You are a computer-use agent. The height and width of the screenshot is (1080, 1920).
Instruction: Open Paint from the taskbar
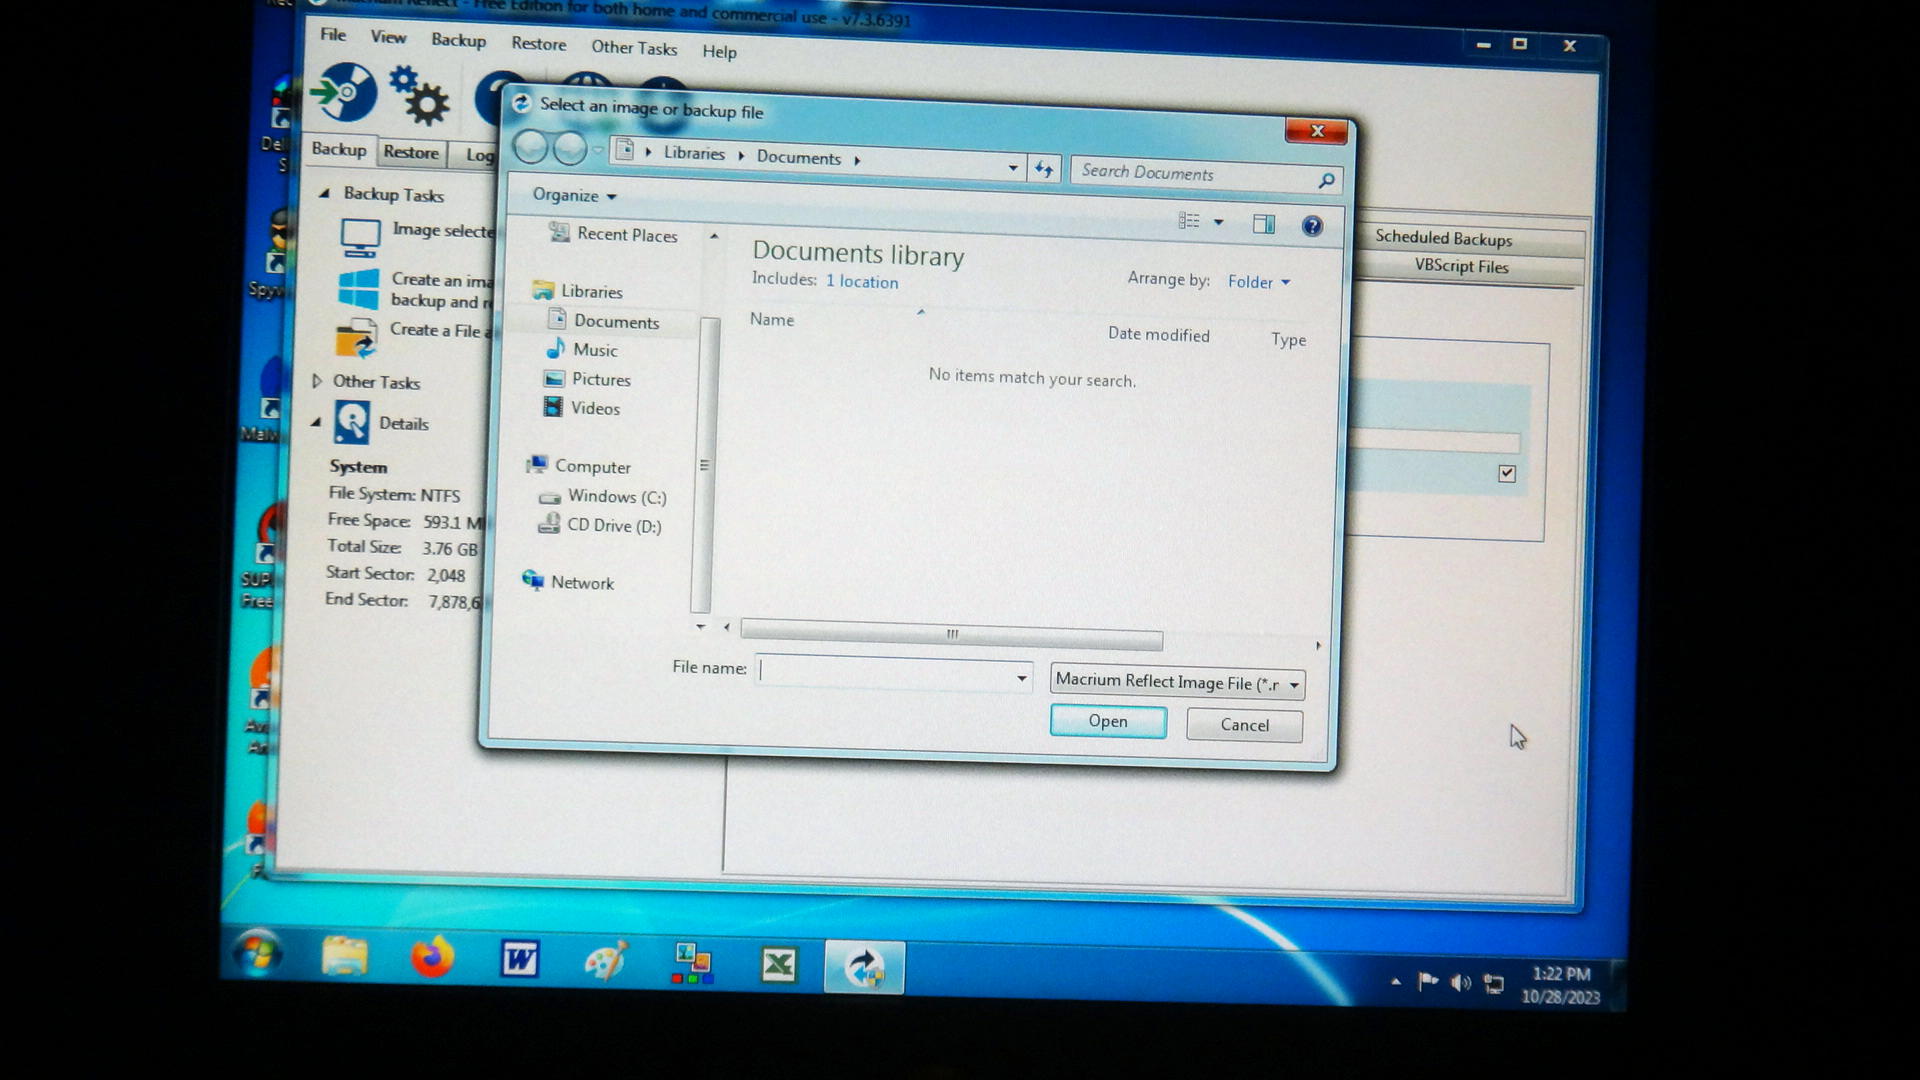606,962
